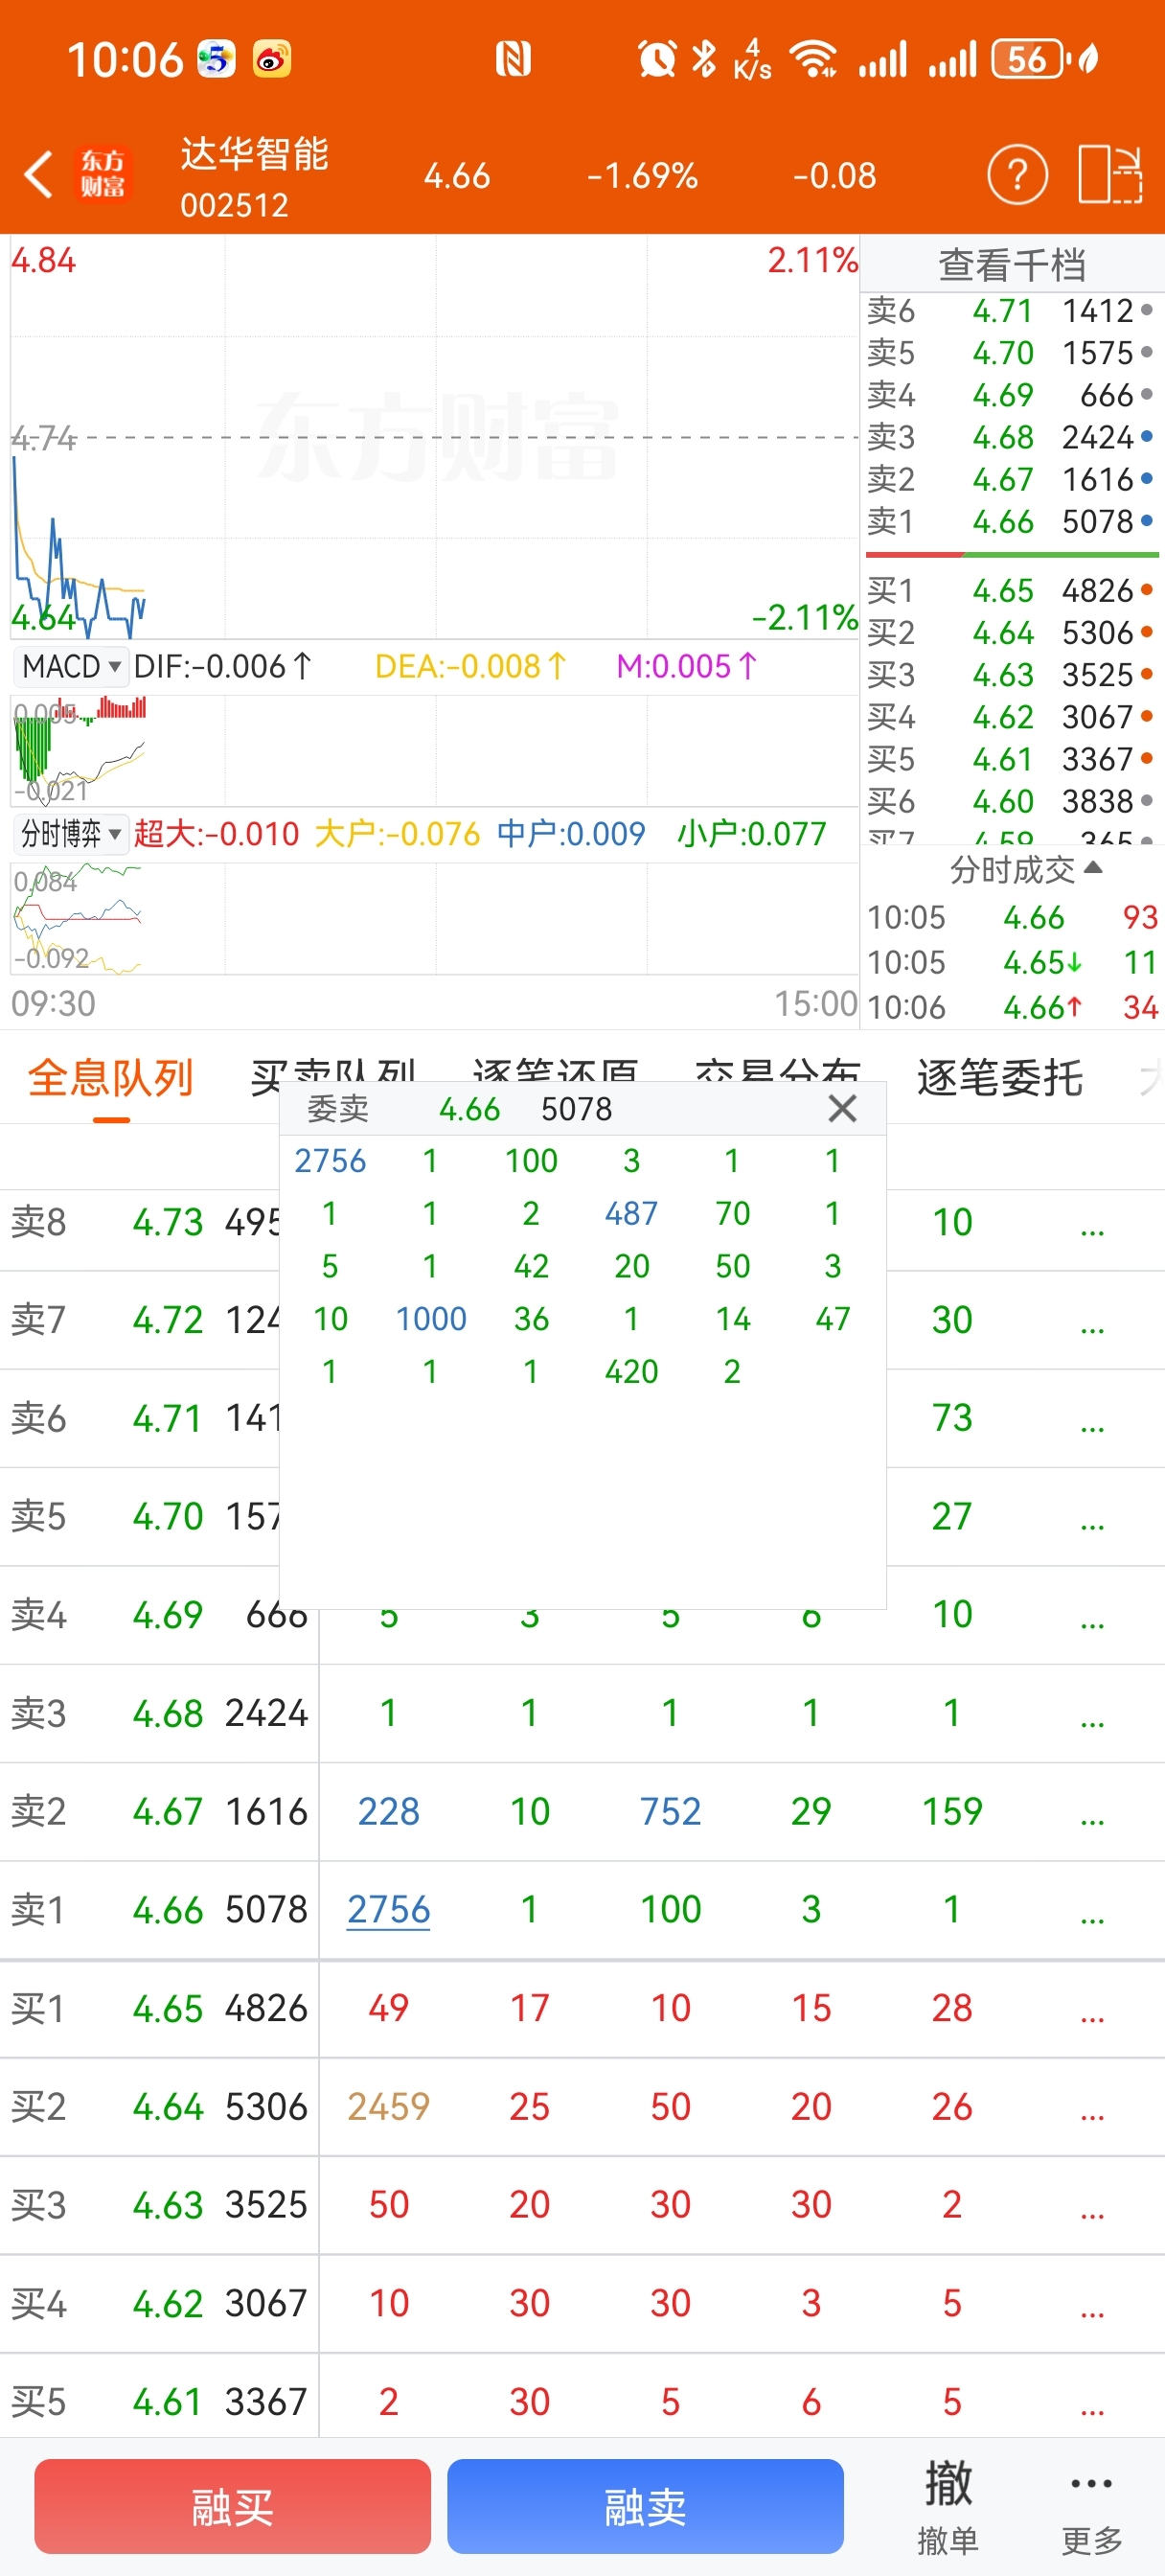This screenshot has width=1165, height=2576.
Task: Switch to split-screen layout icon
Action: pyautogui.click(x=1110, y=175)
